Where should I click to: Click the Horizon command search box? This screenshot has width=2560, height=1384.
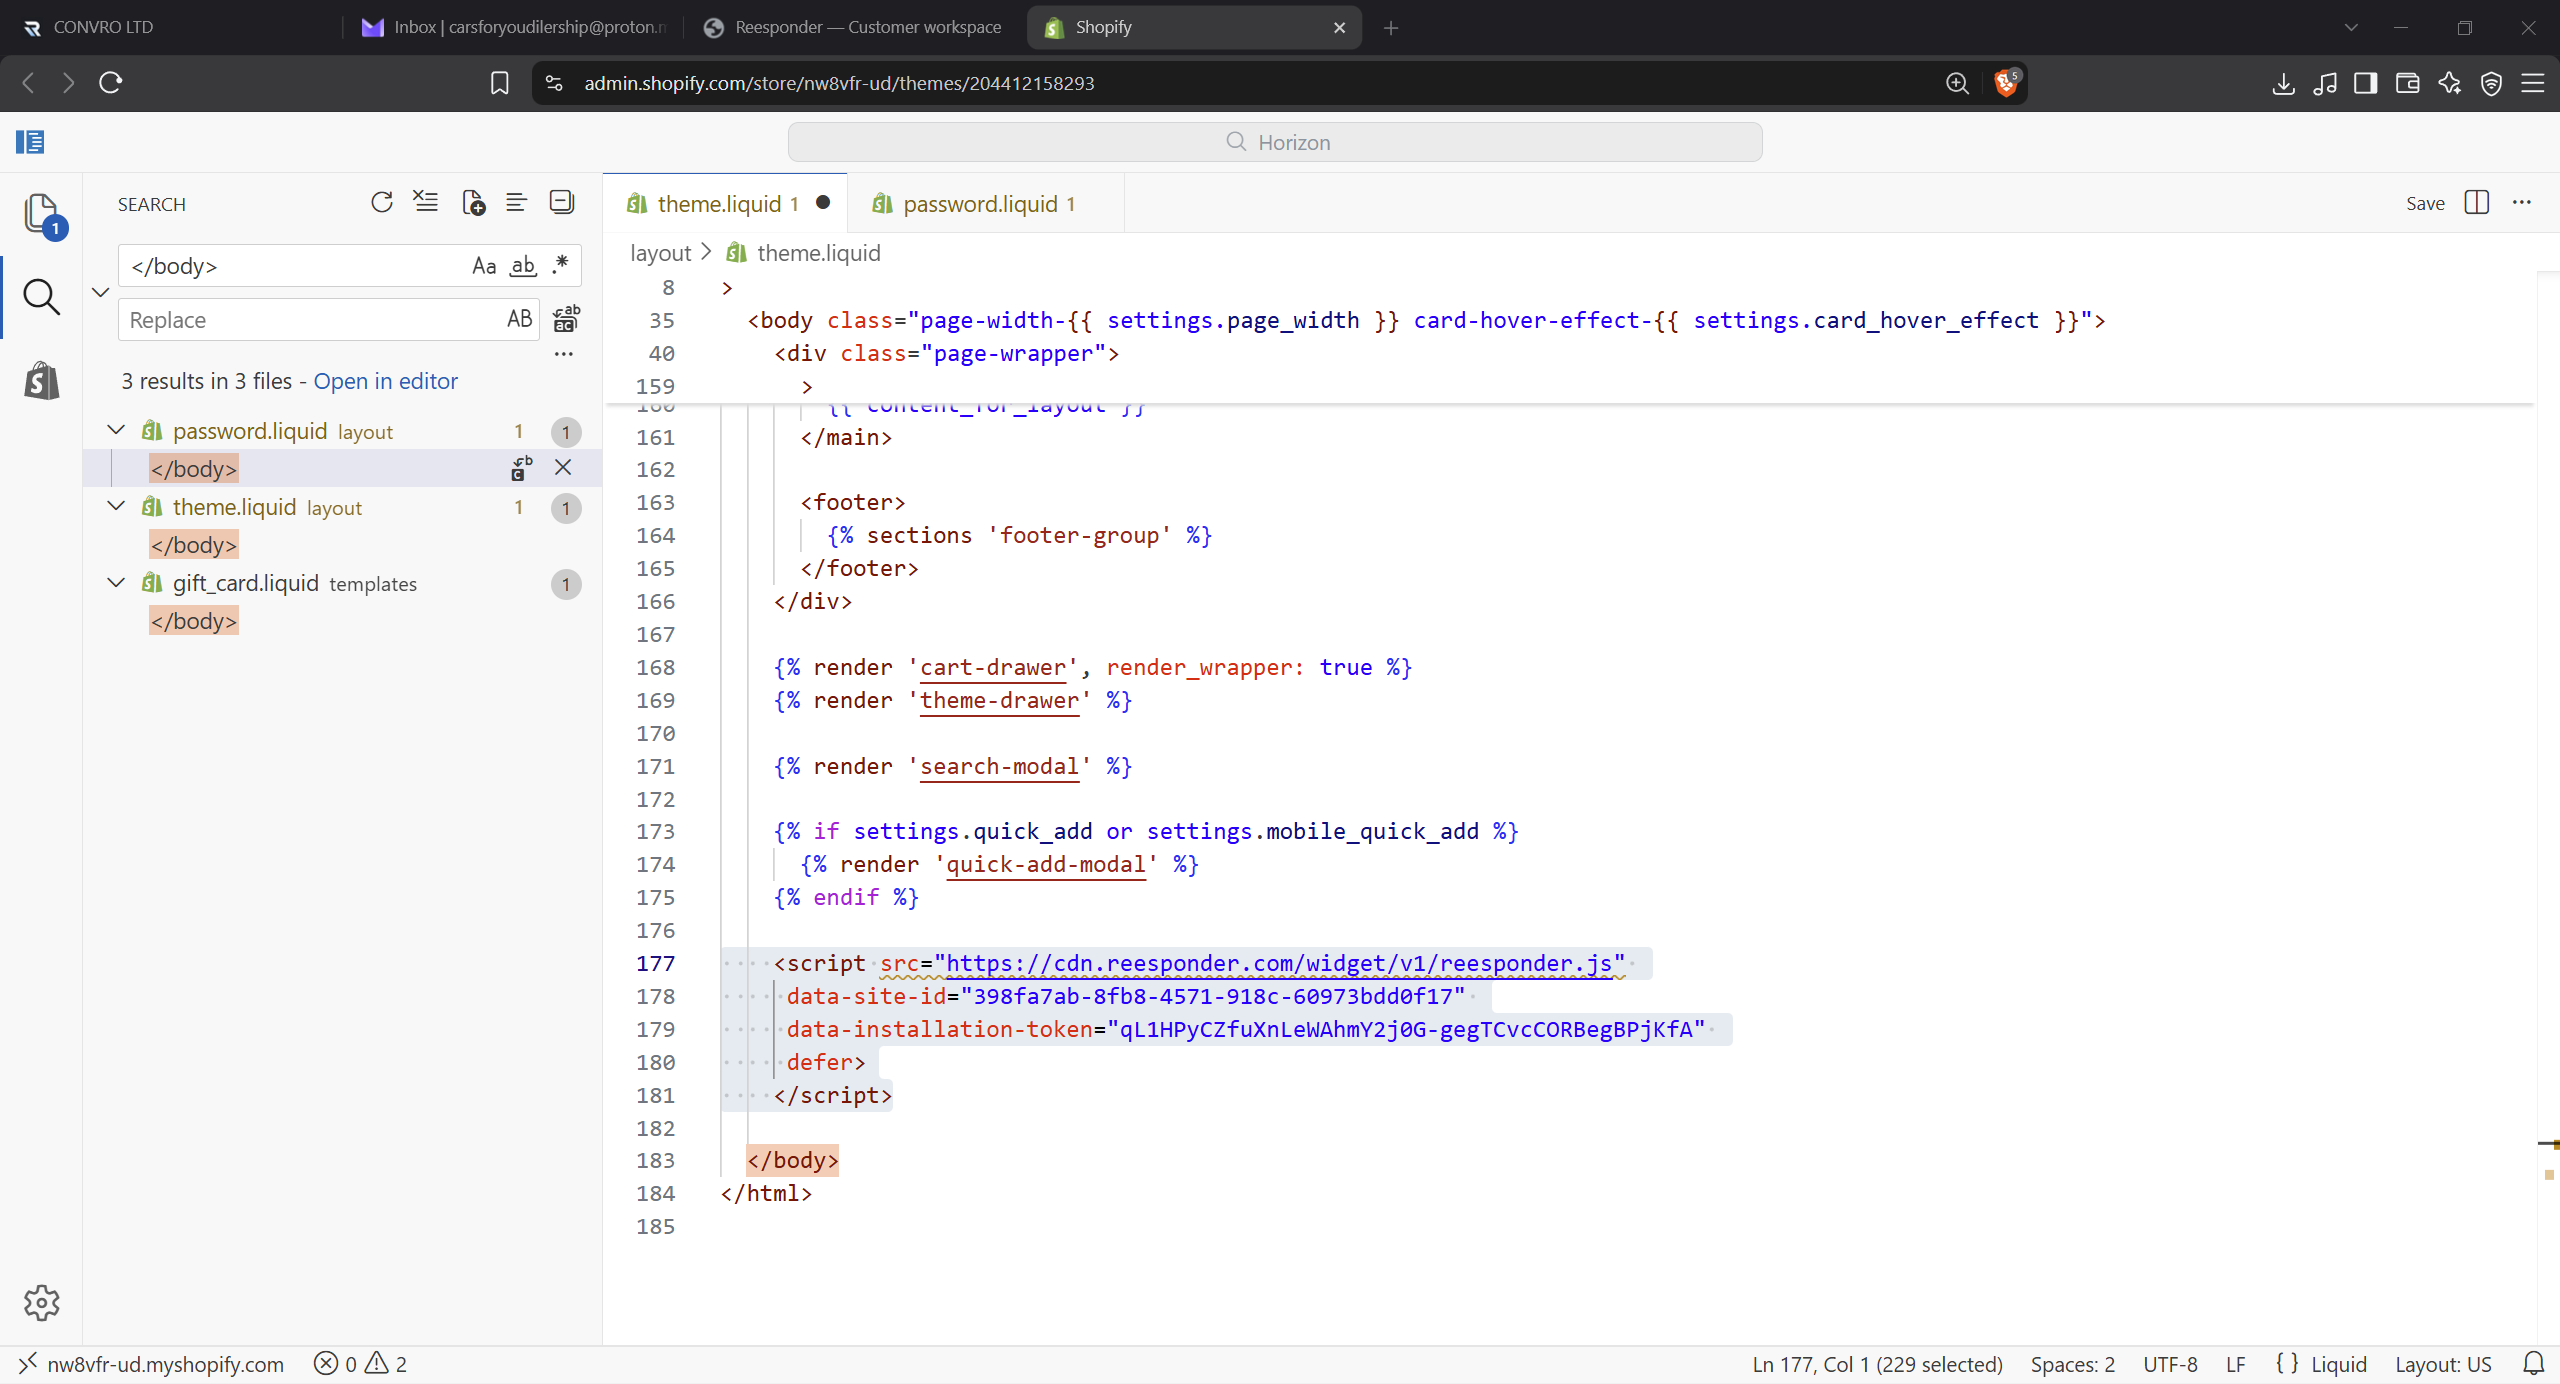(1275, 142)
